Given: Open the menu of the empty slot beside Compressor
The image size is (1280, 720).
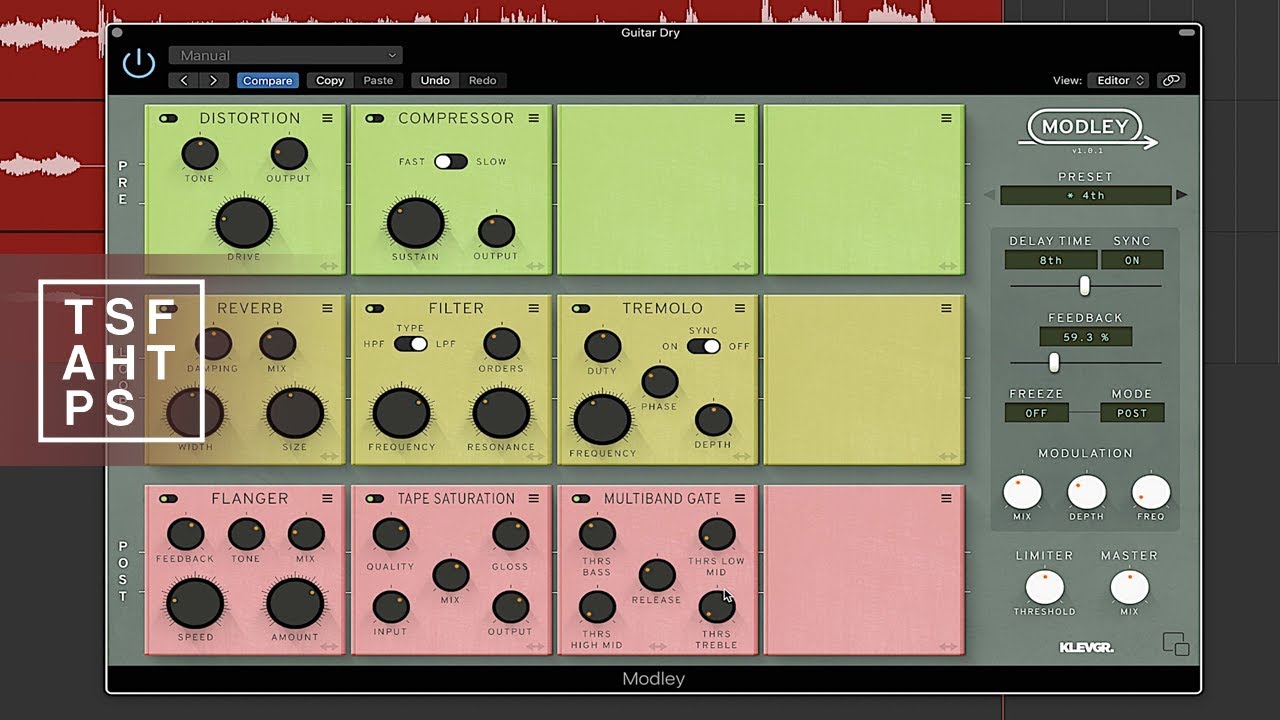Looking at the screenshot, I should click(x=740, y=119).
